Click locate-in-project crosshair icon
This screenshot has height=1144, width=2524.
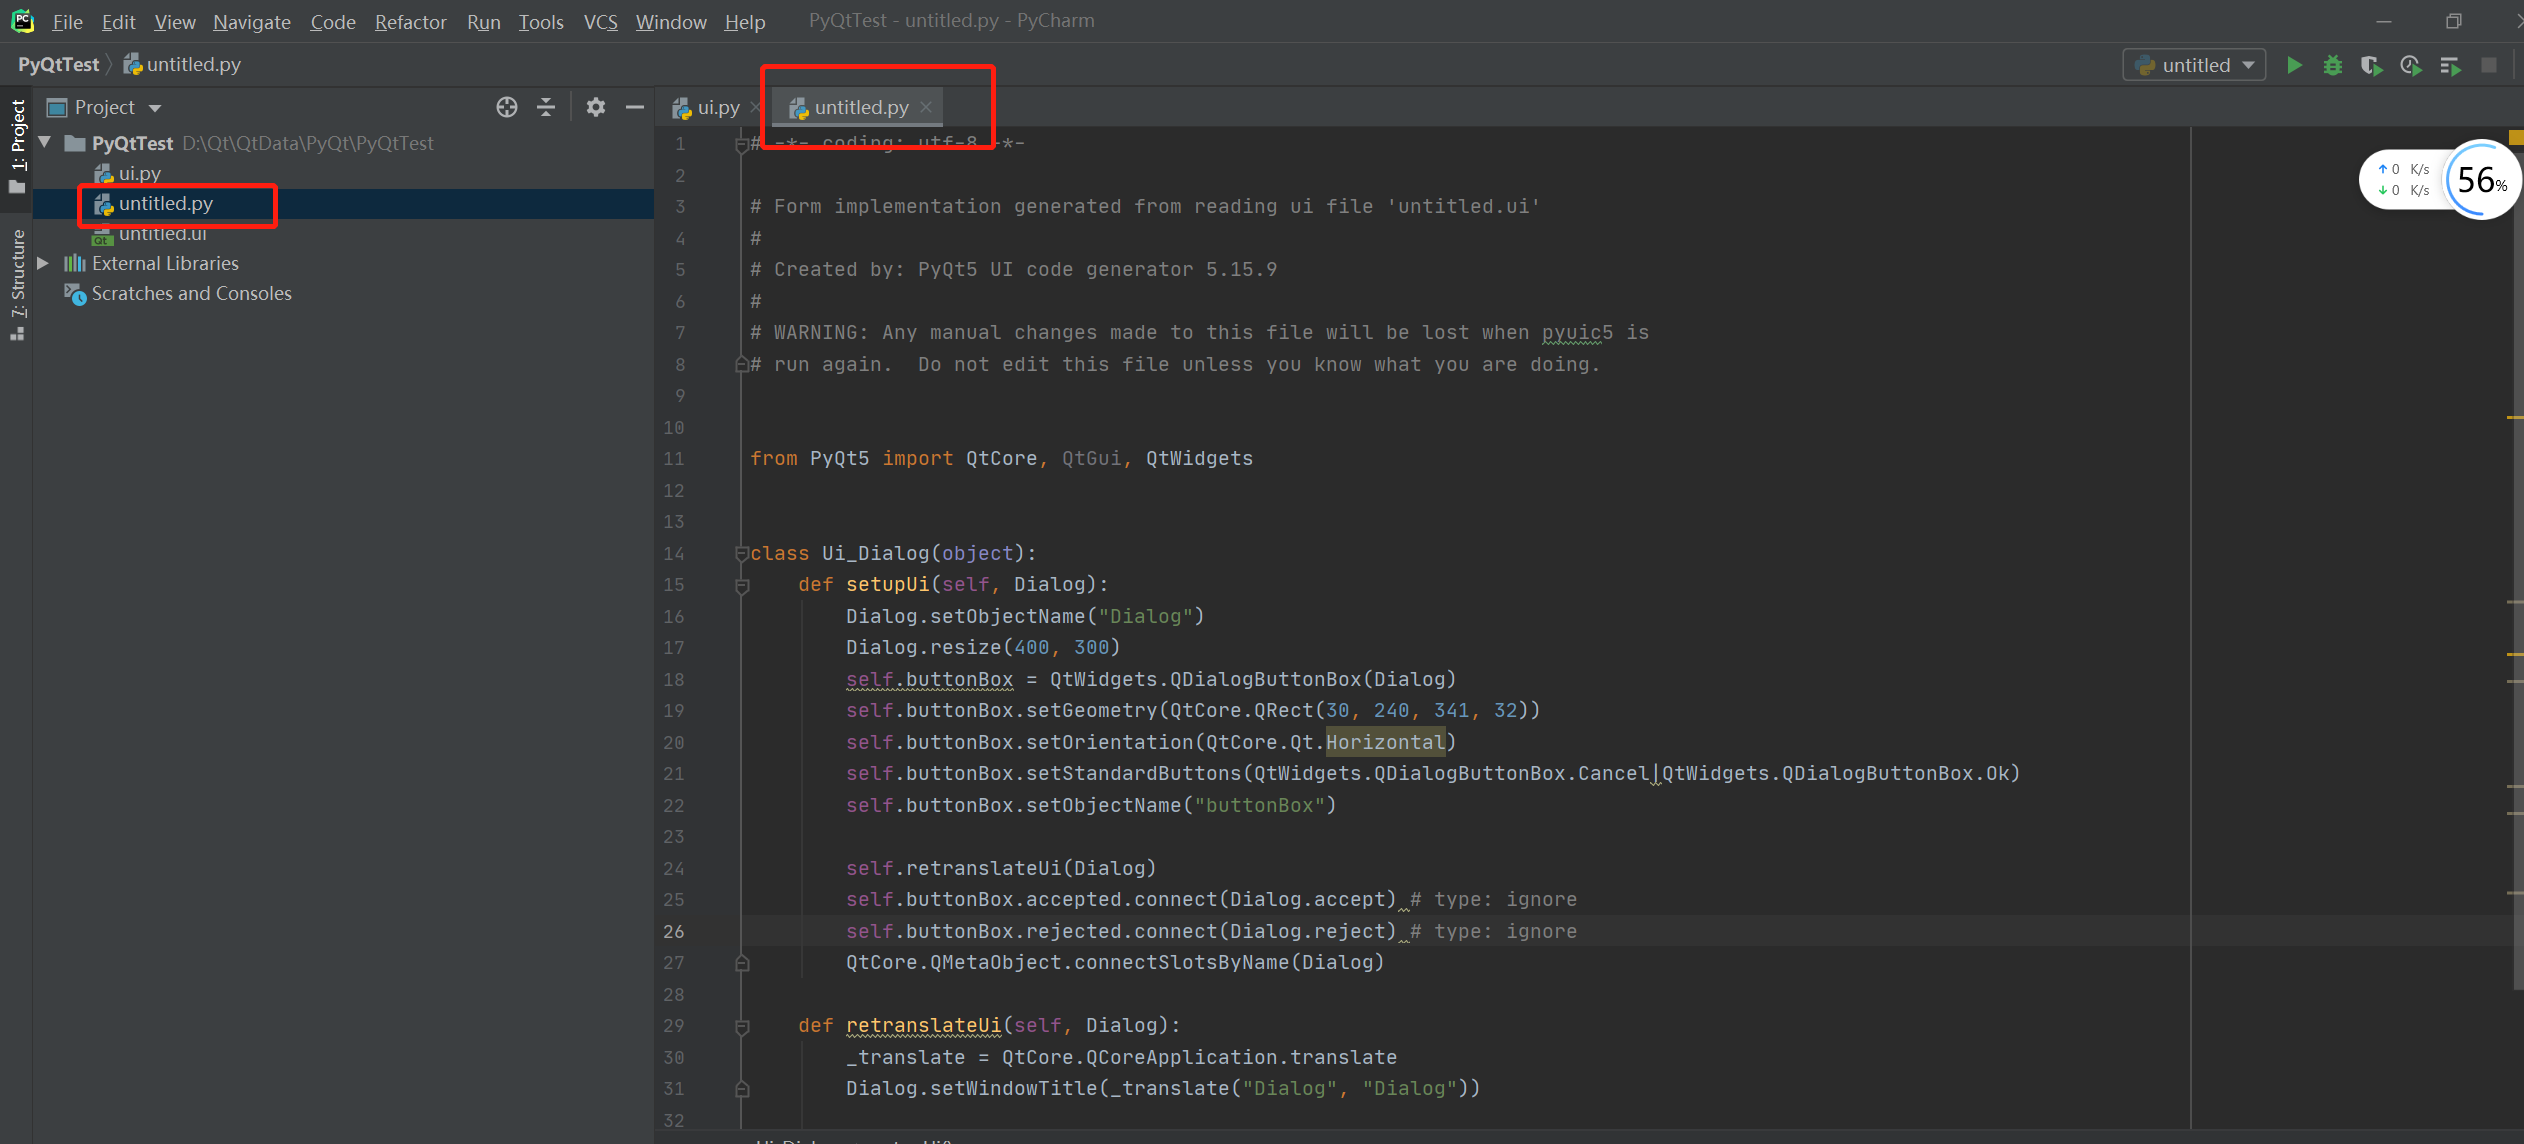[x=507, y=107]
